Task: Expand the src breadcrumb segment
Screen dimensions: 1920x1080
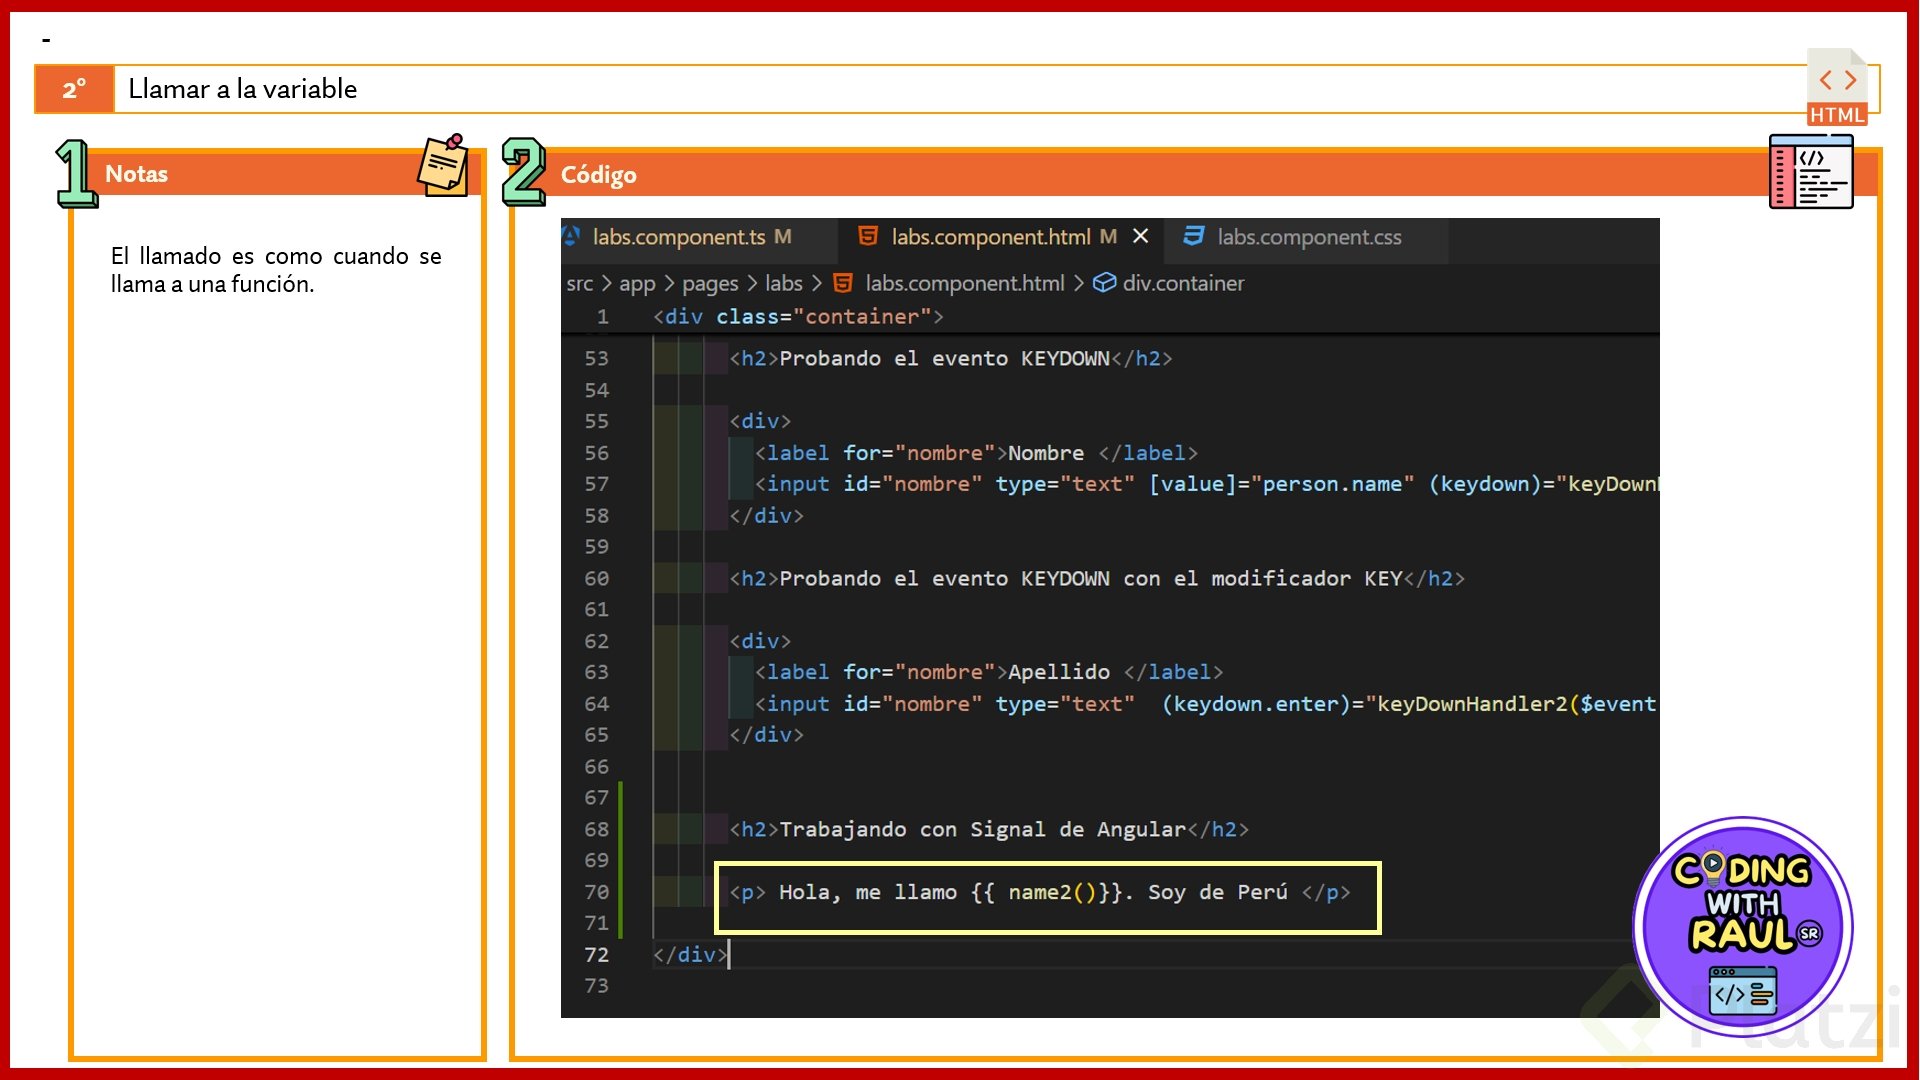Action: (579, 284)
